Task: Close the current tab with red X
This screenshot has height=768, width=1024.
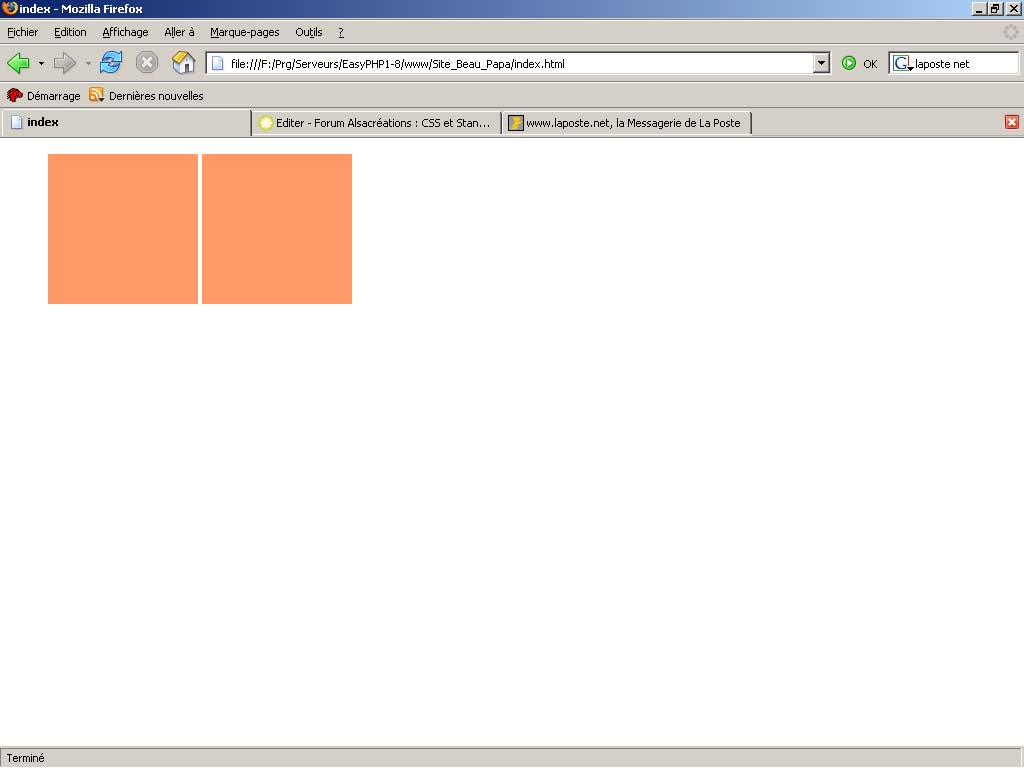Action: pyautogui.click(x=1011, y=122)
